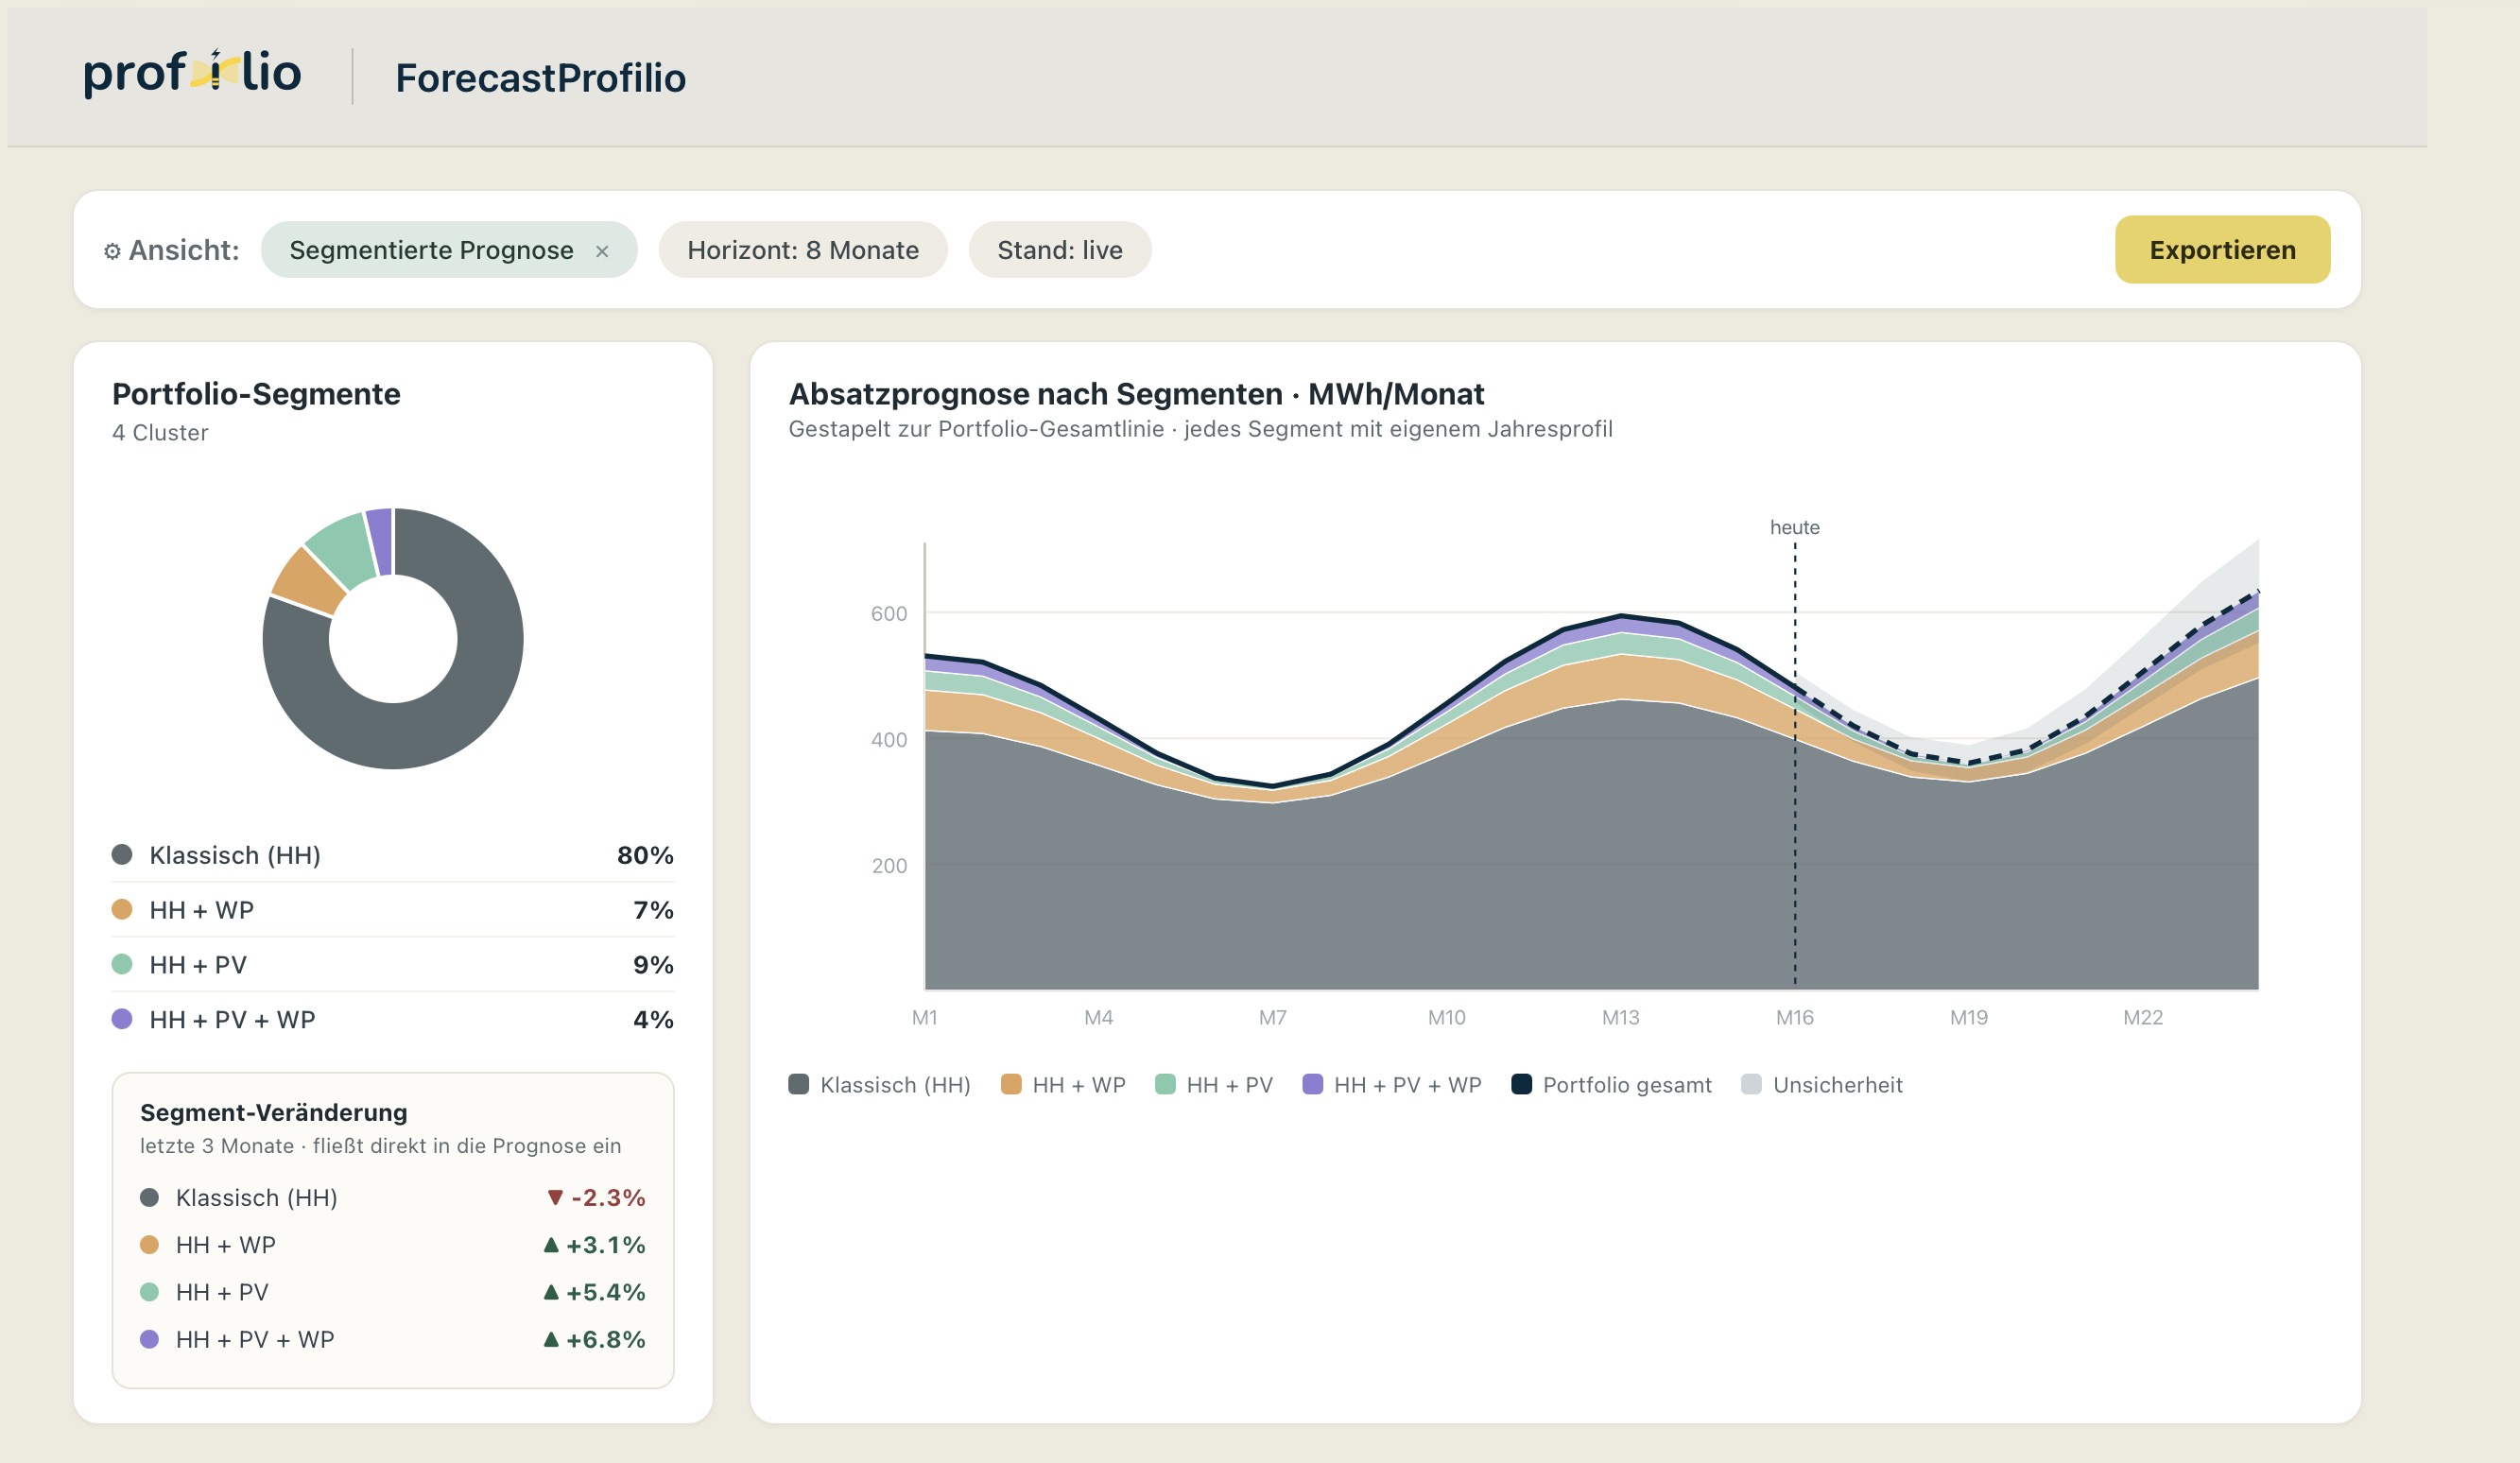Click the green up arrow beside +3.1%
The image size is (2520, 1463).
(551, 1245)
